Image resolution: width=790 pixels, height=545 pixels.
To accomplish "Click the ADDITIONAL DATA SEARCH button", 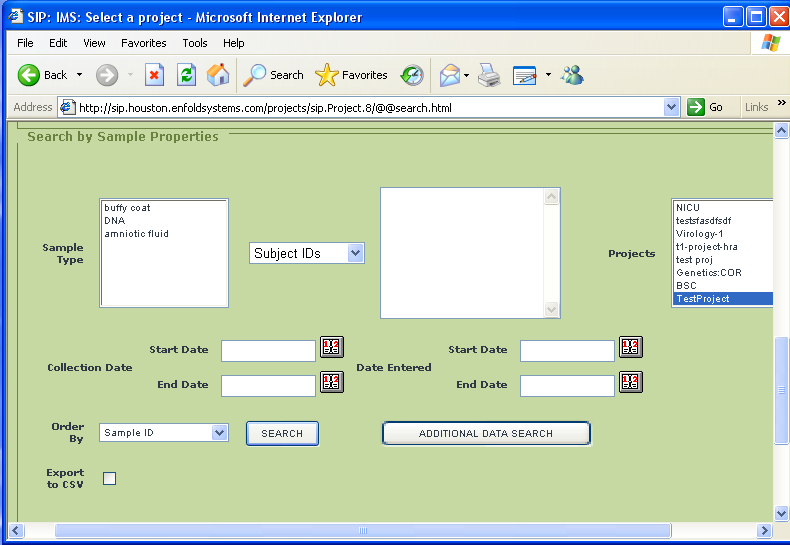I will tap(486, 433).
